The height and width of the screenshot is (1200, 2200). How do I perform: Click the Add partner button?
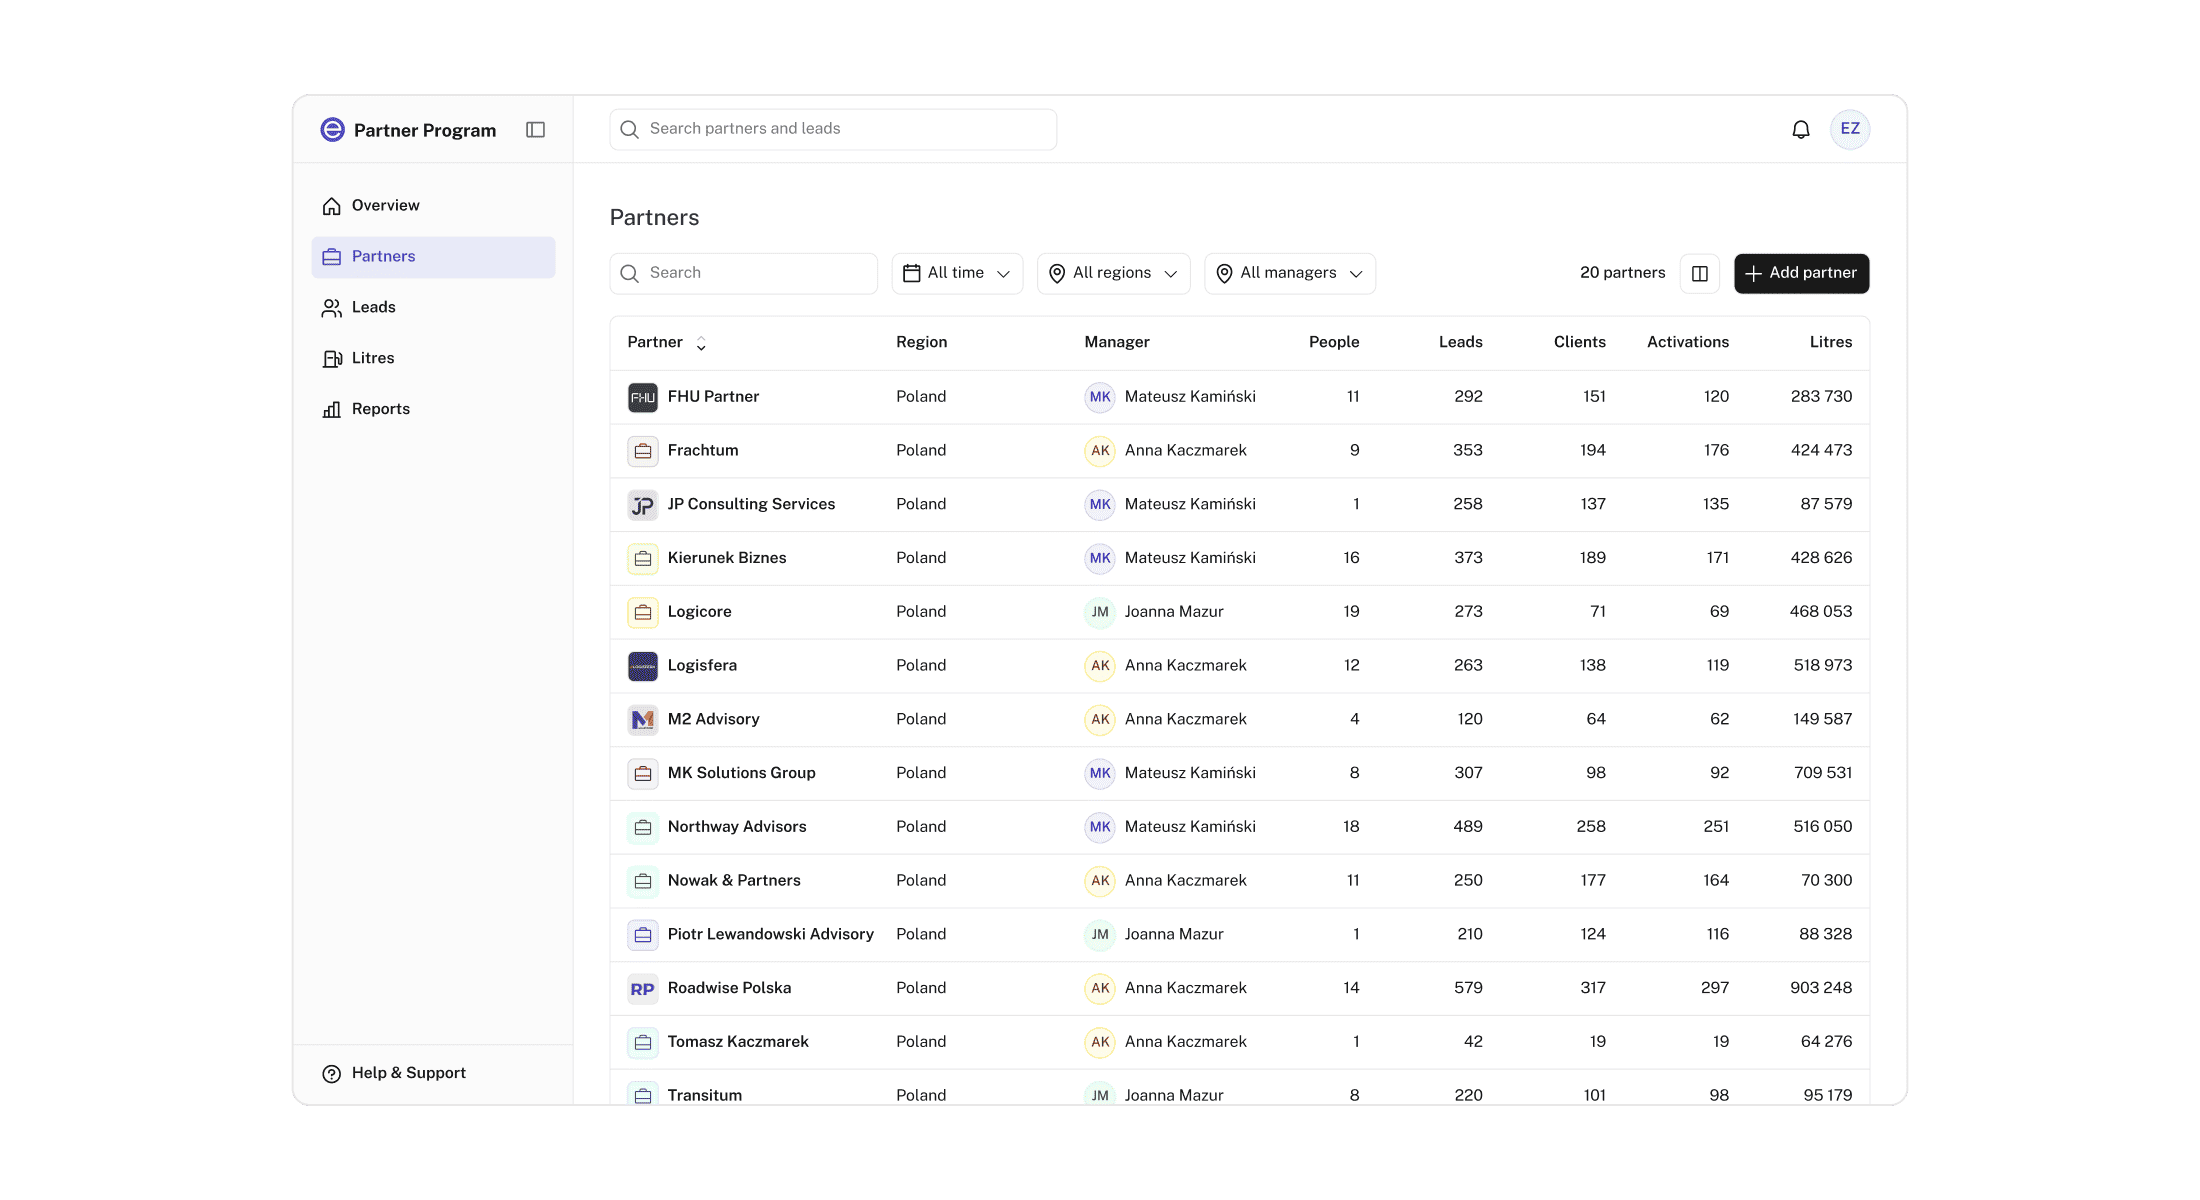(1800, 273)
